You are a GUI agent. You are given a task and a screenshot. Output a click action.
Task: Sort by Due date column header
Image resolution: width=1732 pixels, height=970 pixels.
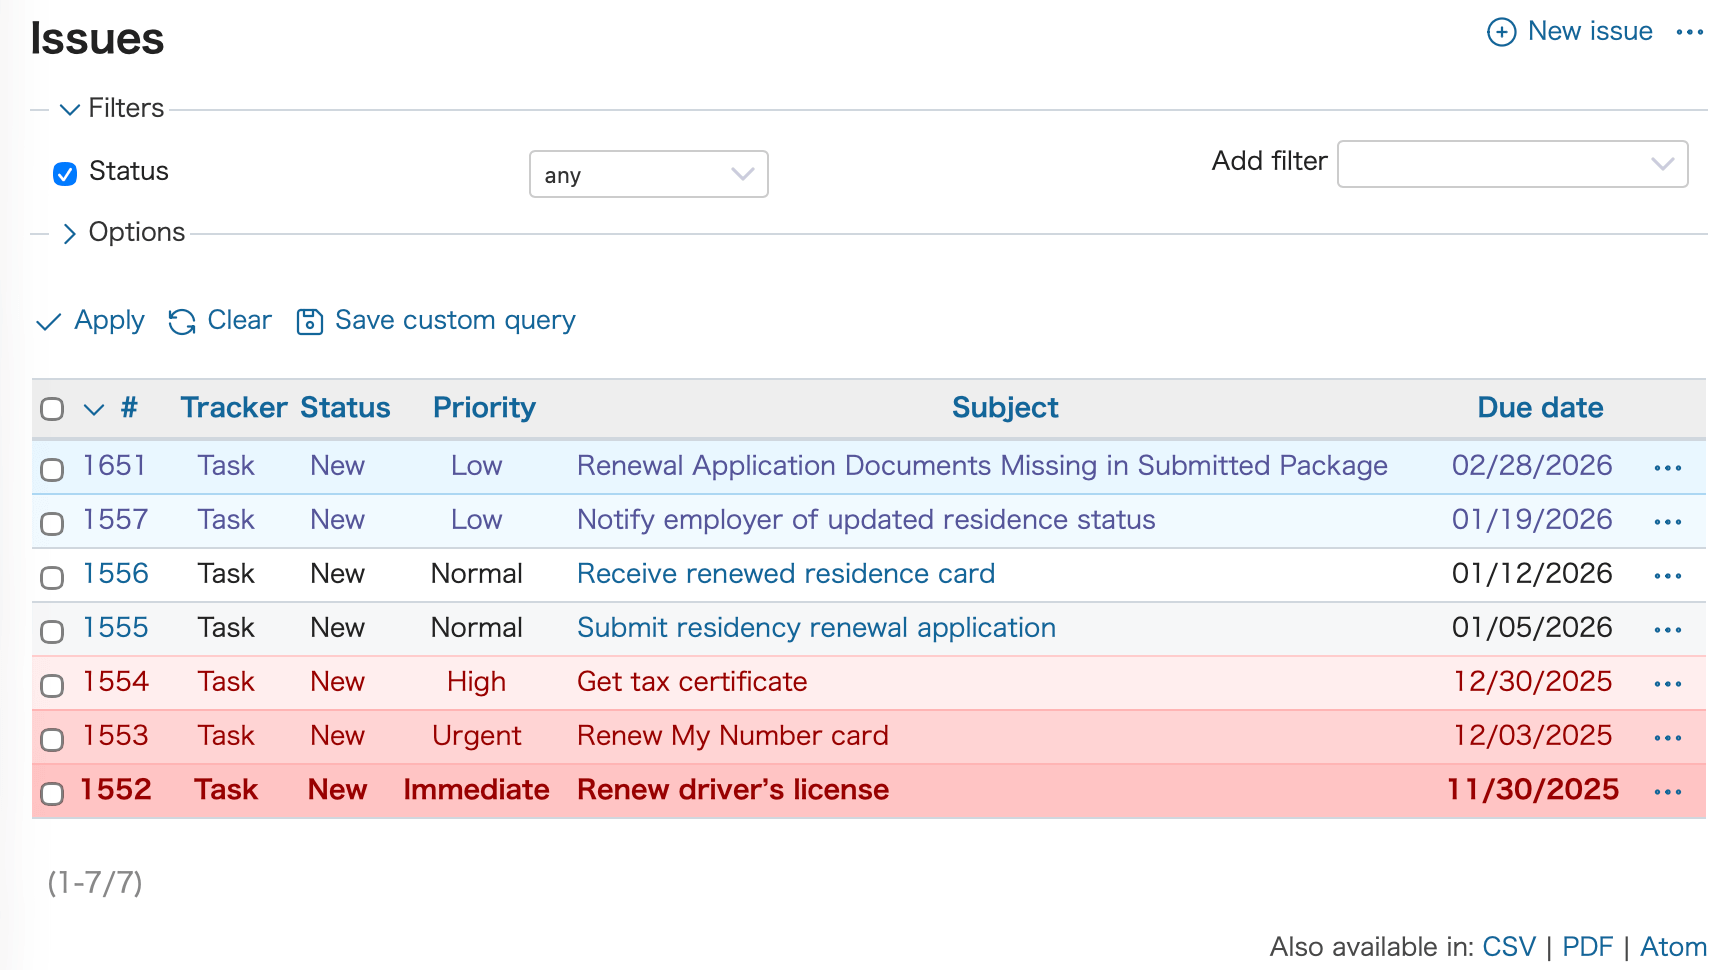pos(1540,408)
